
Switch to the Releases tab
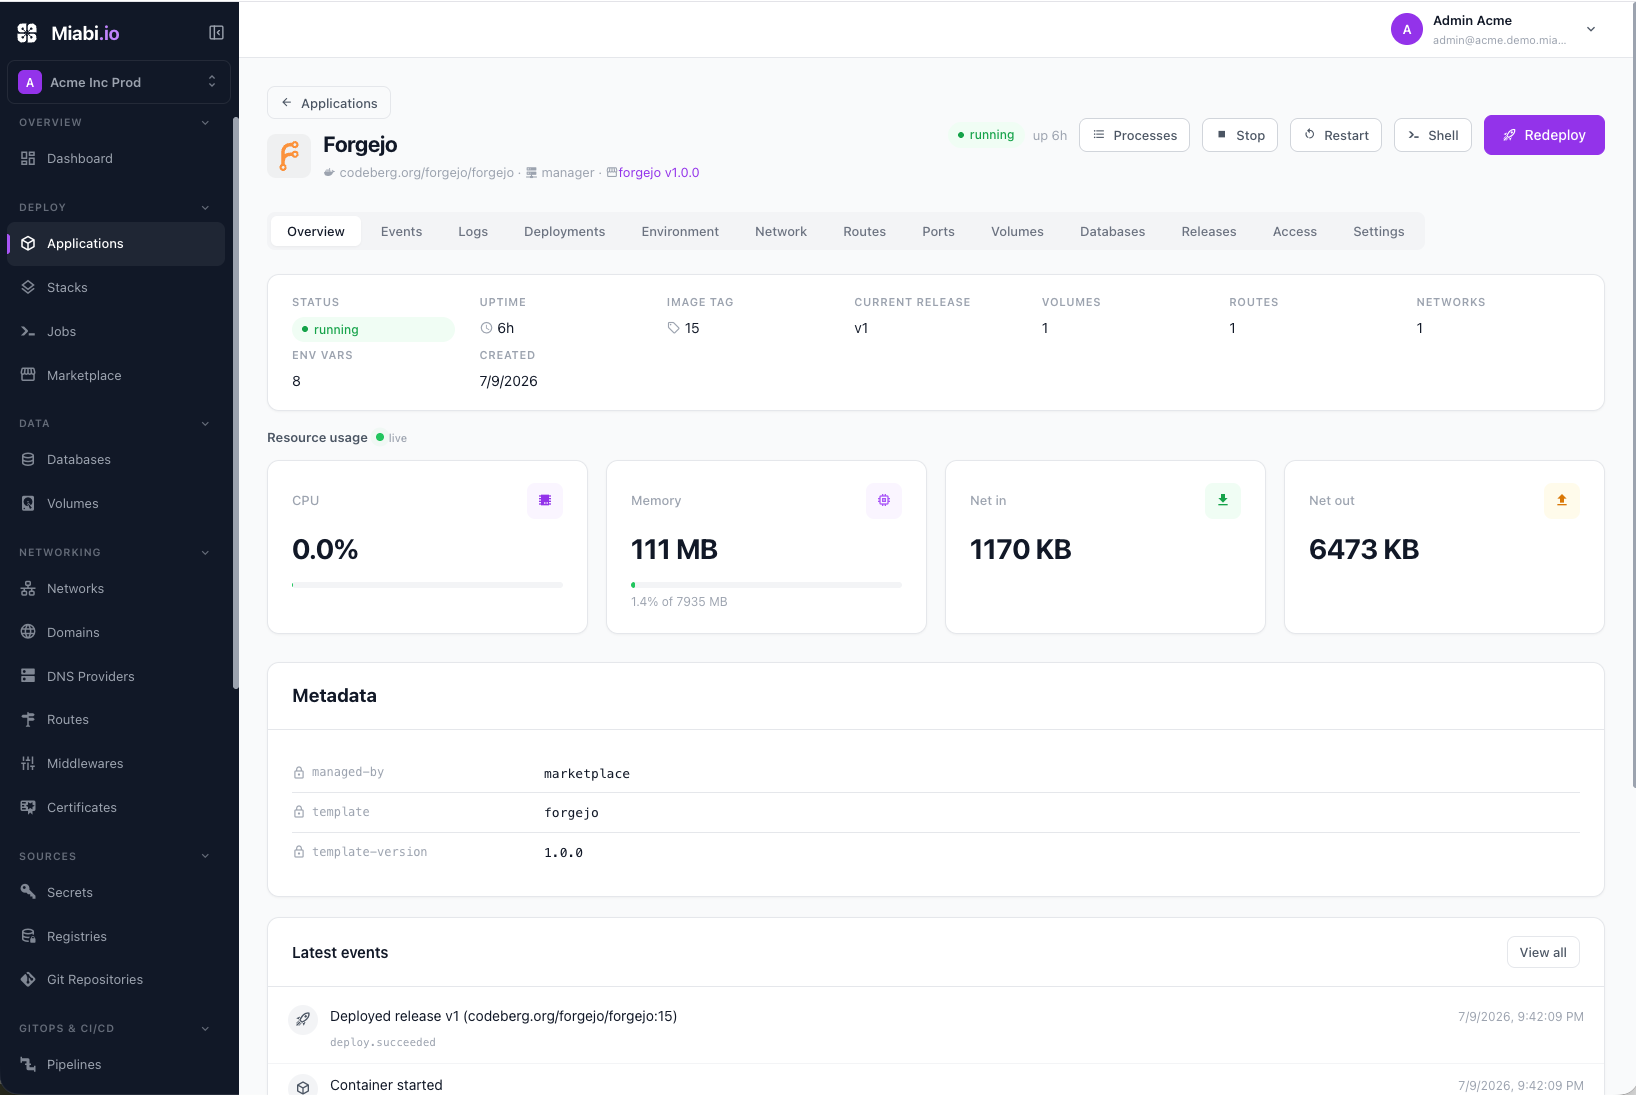click(x=1209, y=231)
